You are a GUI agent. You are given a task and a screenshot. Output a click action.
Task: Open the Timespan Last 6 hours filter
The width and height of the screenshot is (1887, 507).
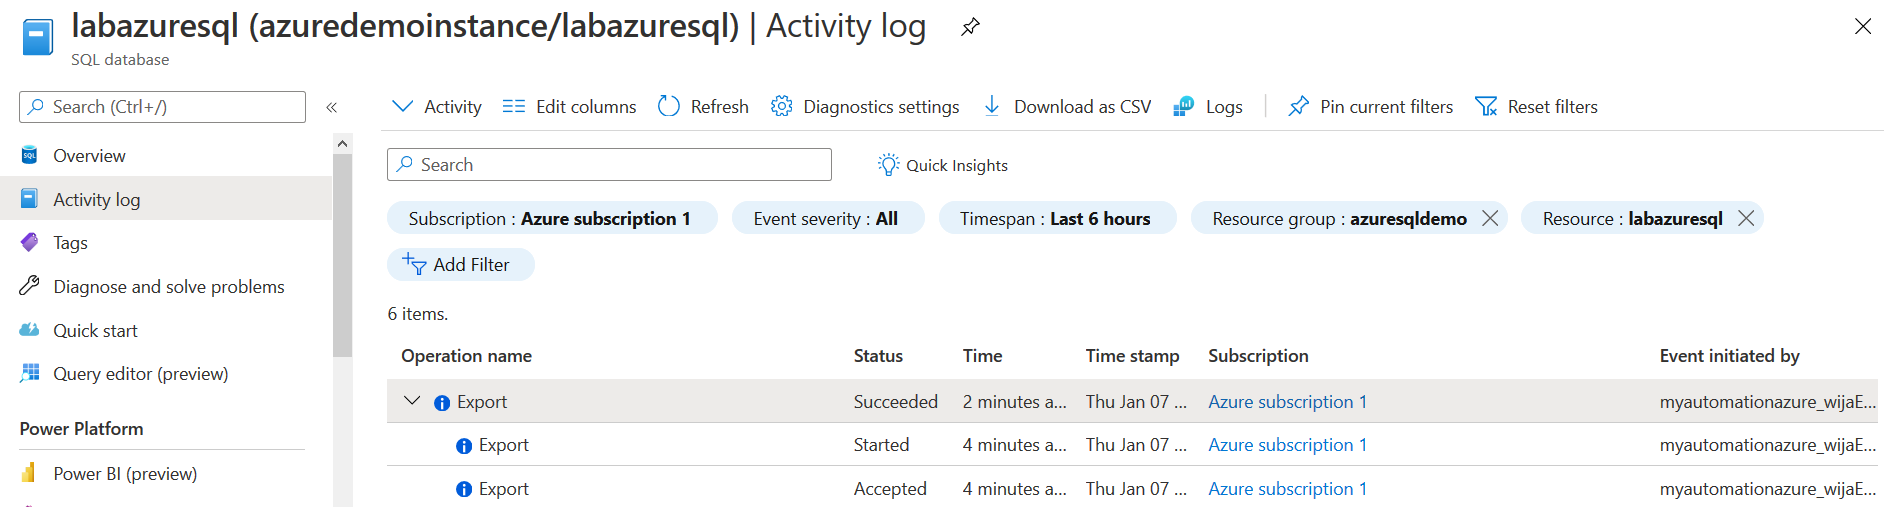[1056, 218]
